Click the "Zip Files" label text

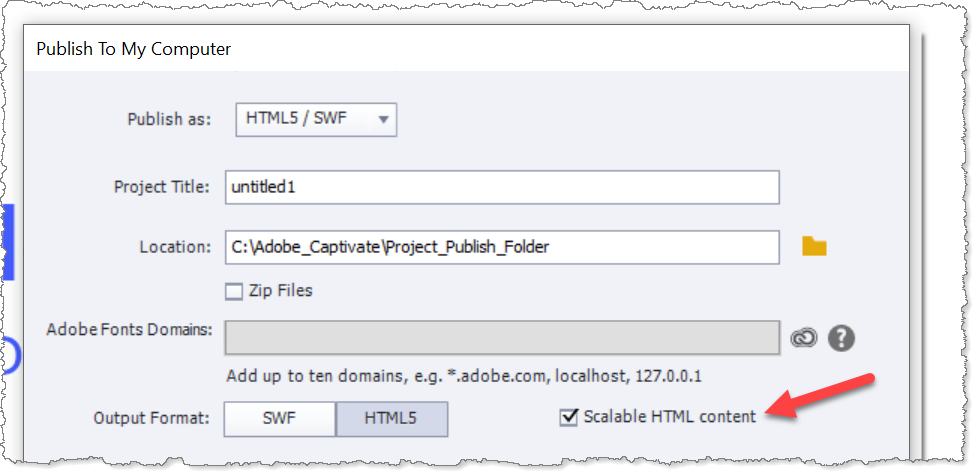point(280,291)
